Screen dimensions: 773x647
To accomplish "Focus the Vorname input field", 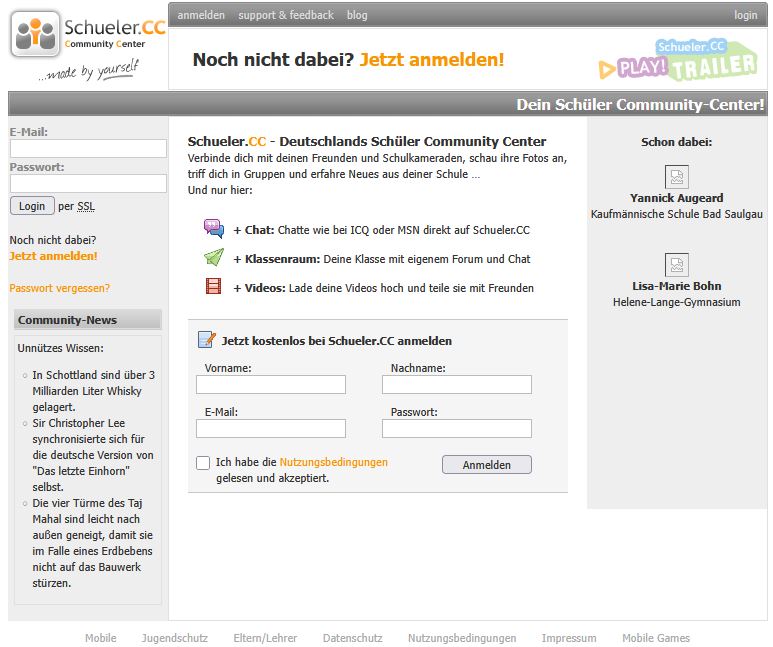I will click(x=271, y=384).
